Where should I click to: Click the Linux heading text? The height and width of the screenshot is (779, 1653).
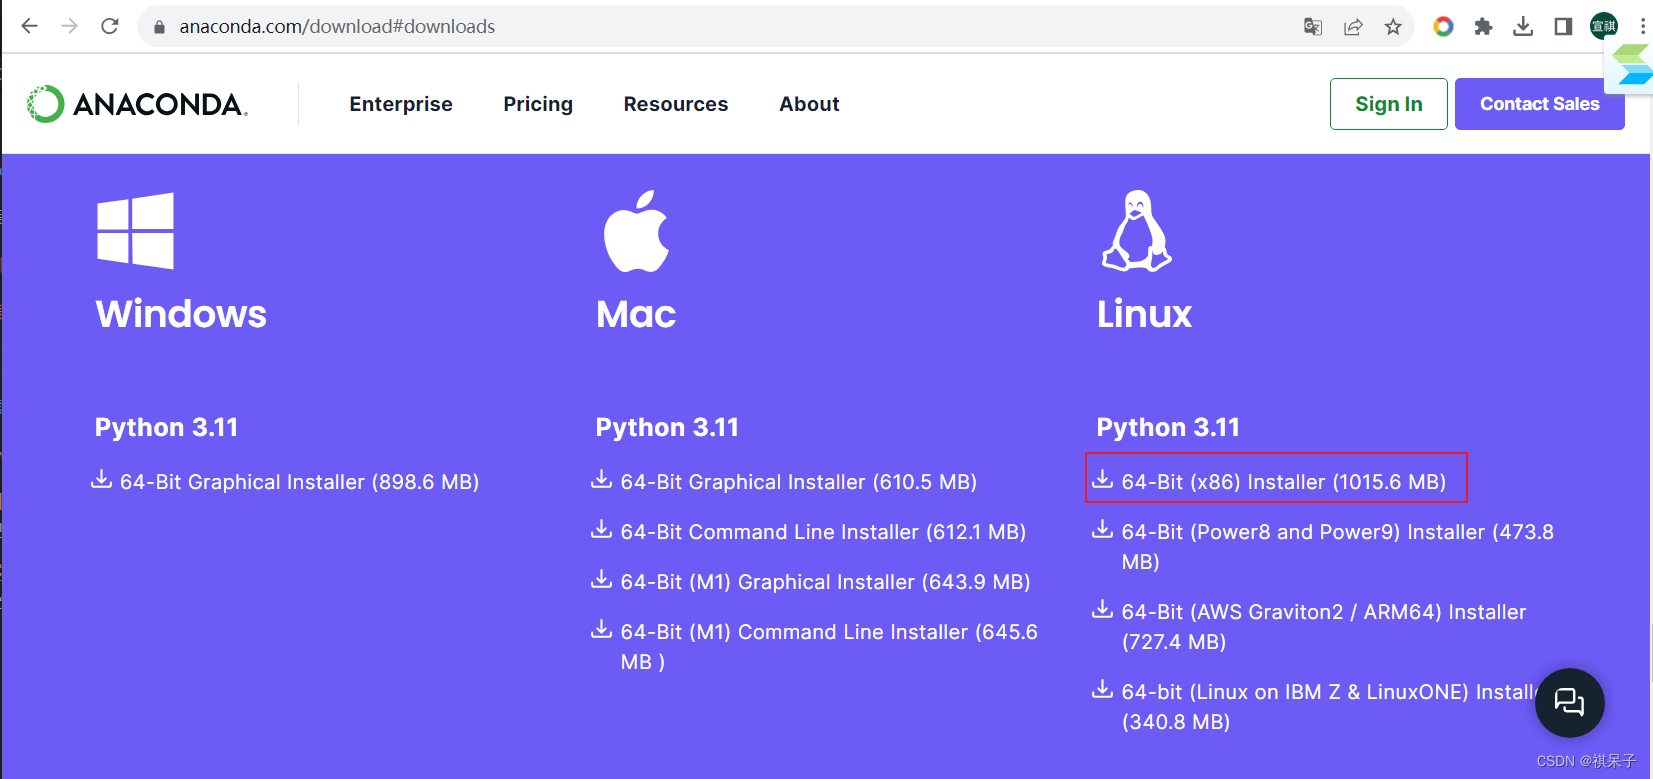tap(1144, 314)
